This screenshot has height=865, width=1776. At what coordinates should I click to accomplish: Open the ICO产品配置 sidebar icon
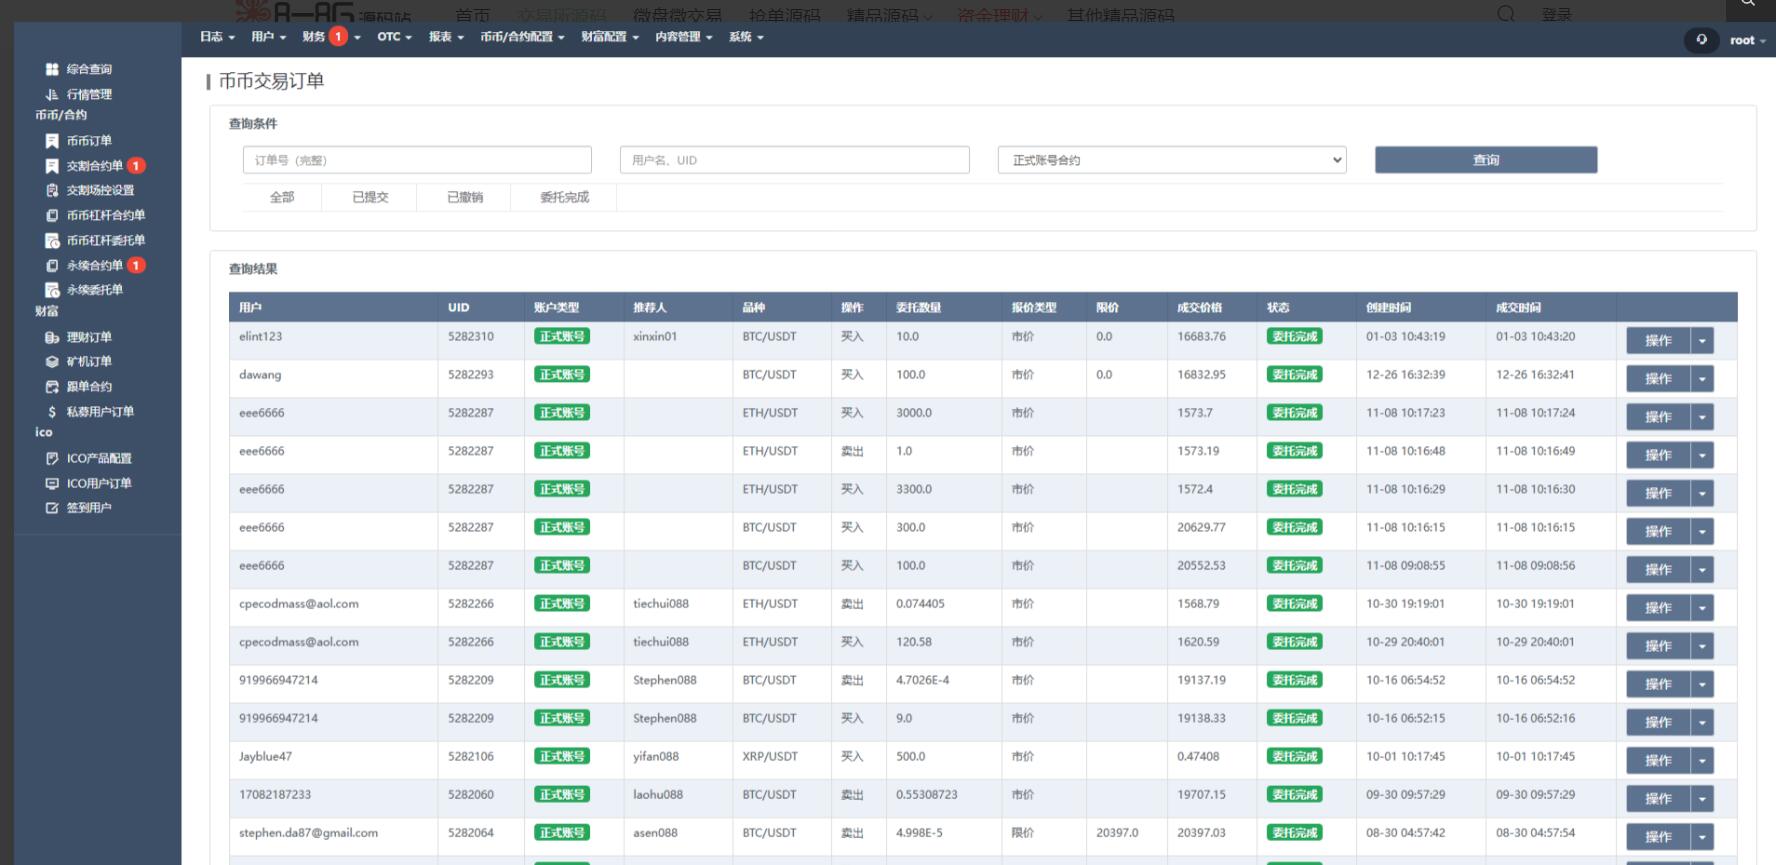52,458
